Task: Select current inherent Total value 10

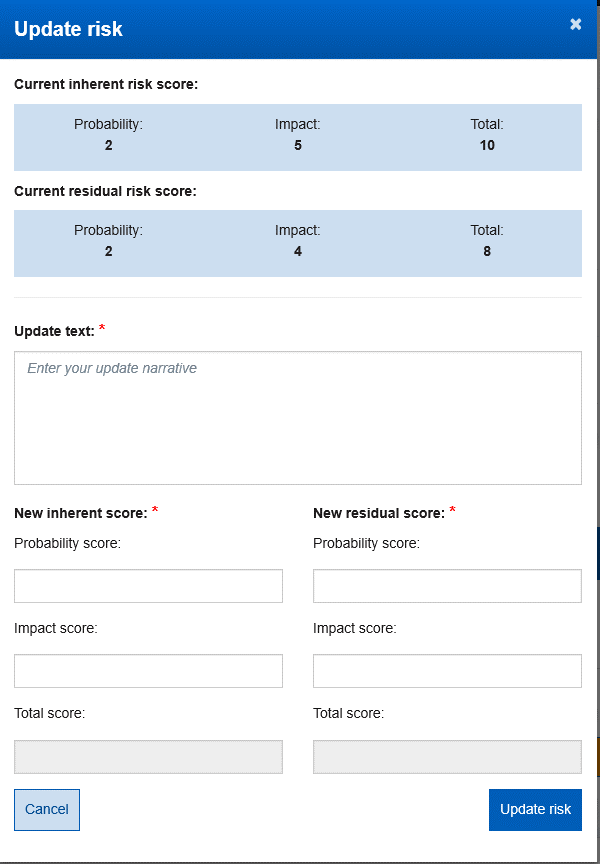Action: (x=487, y=145)
